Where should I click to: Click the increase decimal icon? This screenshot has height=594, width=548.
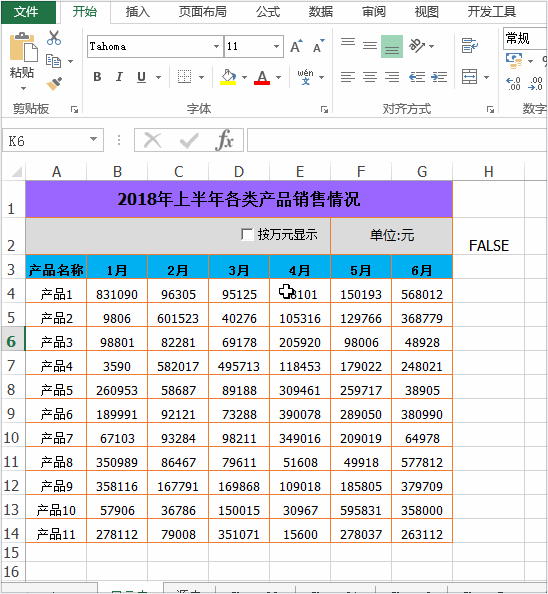(514, 83)
